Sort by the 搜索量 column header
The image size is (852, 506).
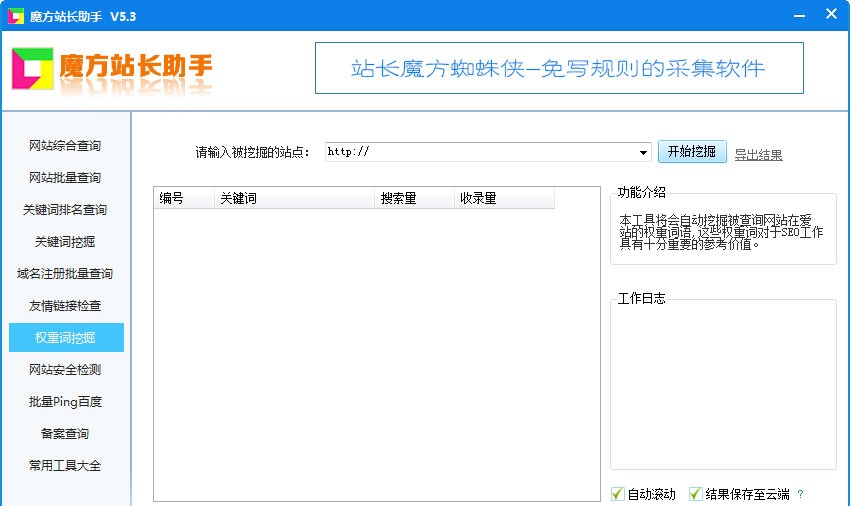click(414, 198)
